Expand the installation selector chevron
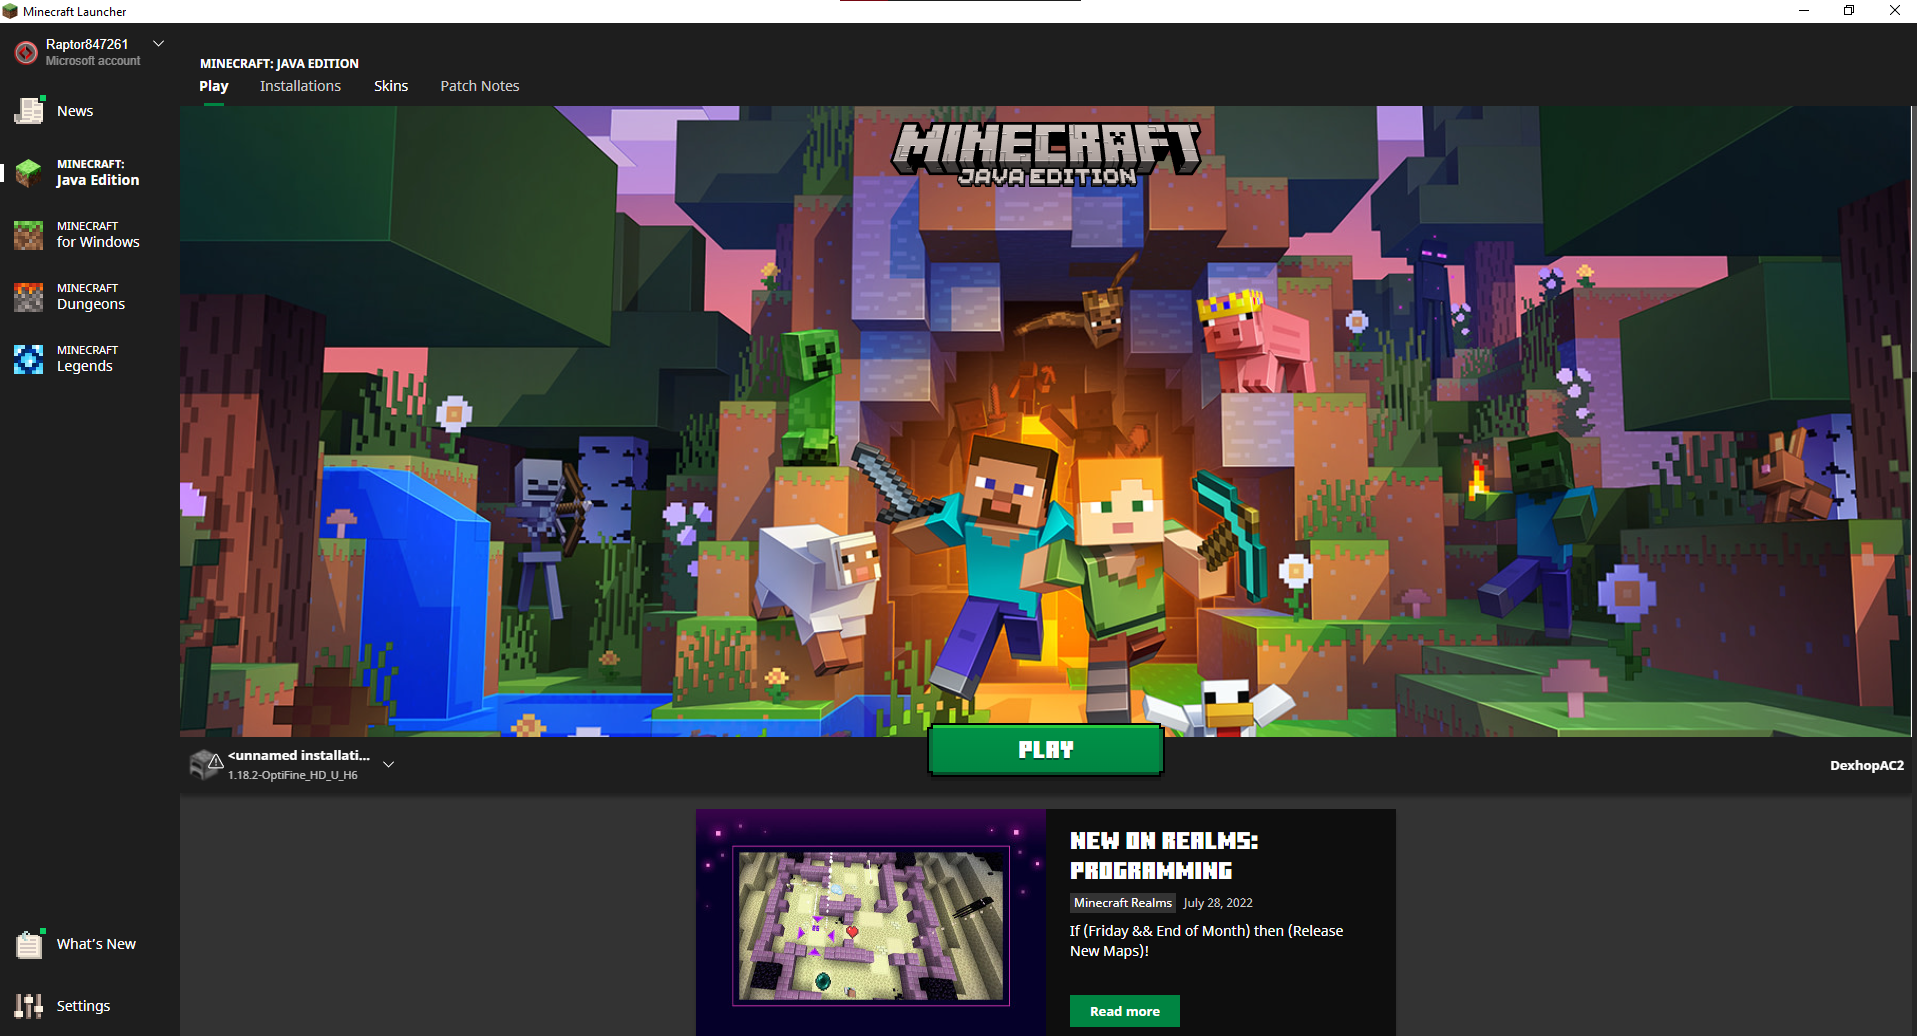This screenshot has height=1036, width=1917. coord(389,764)
